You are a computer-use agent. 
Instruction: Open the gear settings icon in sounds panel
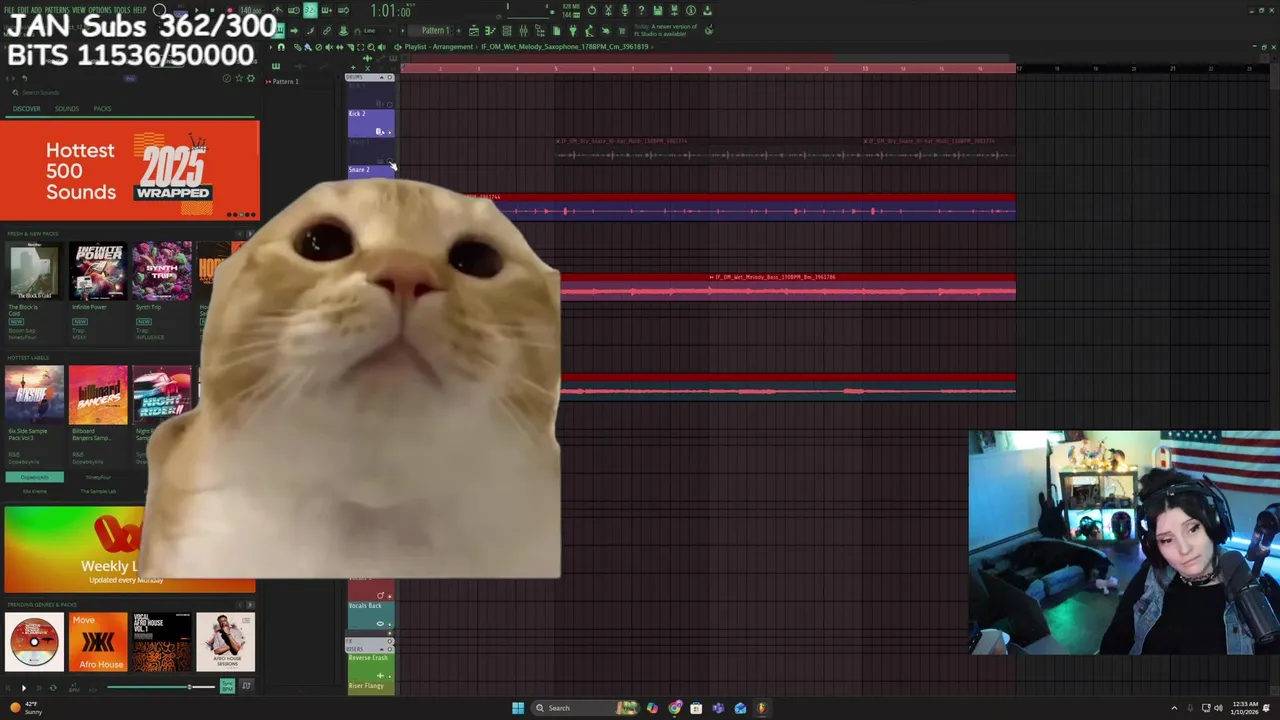(x=251, y=78)
